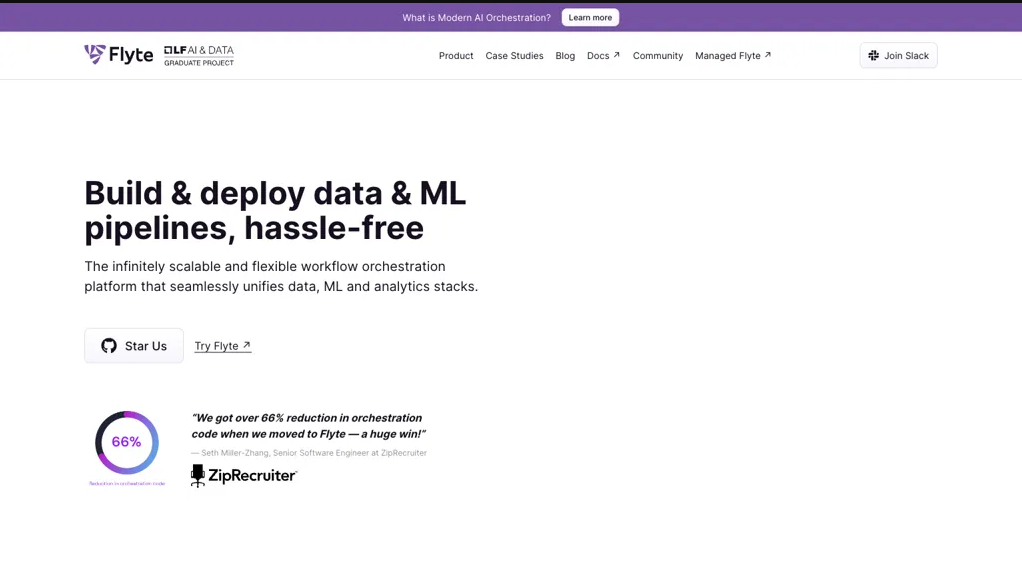Click the 'Reduction in orchestration code' caption
1022x579 pixels.
[127, 484]
